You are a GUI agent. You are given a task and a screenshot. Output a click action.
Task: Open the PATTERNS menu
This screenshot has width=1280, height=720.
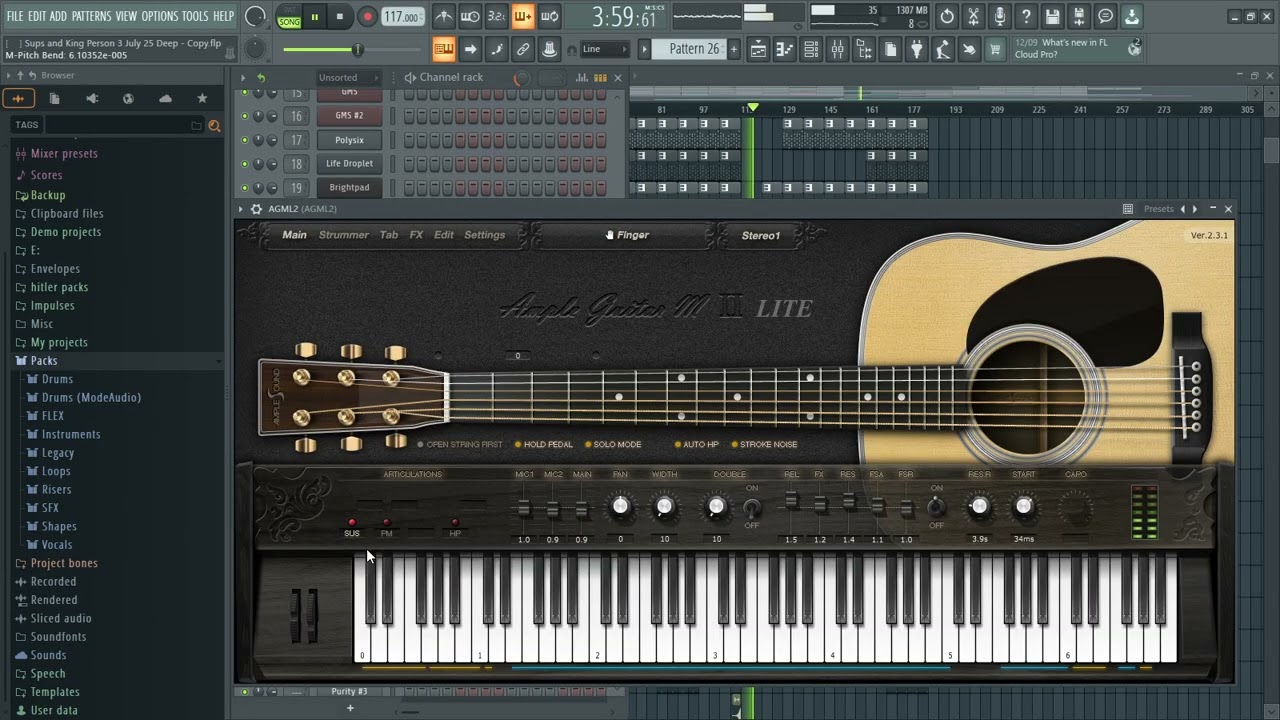(91, 16)
